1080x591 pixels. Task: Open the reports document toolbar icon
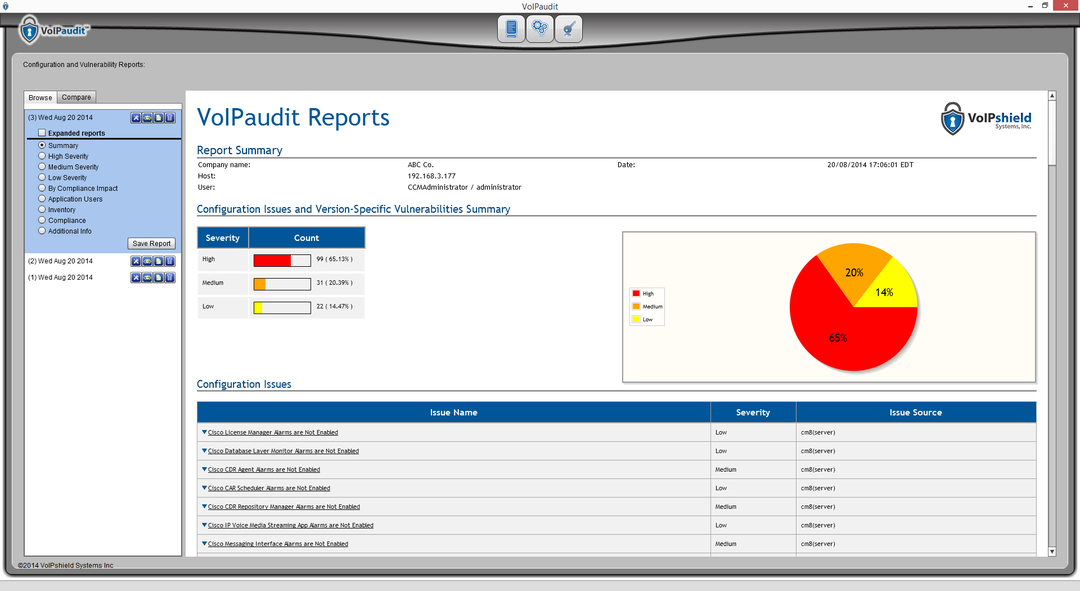click(511, 29)
